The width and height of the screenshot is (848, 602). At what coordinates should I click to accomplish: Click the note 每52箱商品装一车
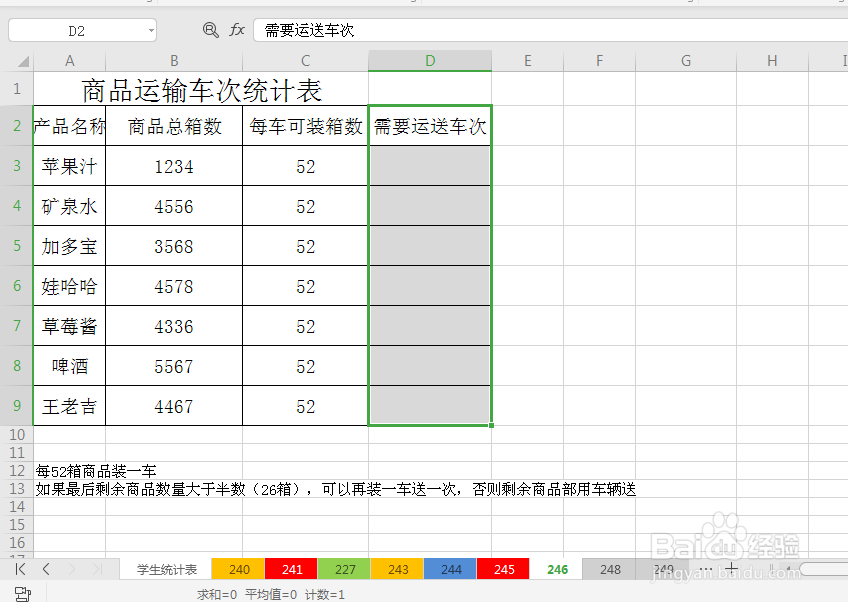(x=96, y=471)
